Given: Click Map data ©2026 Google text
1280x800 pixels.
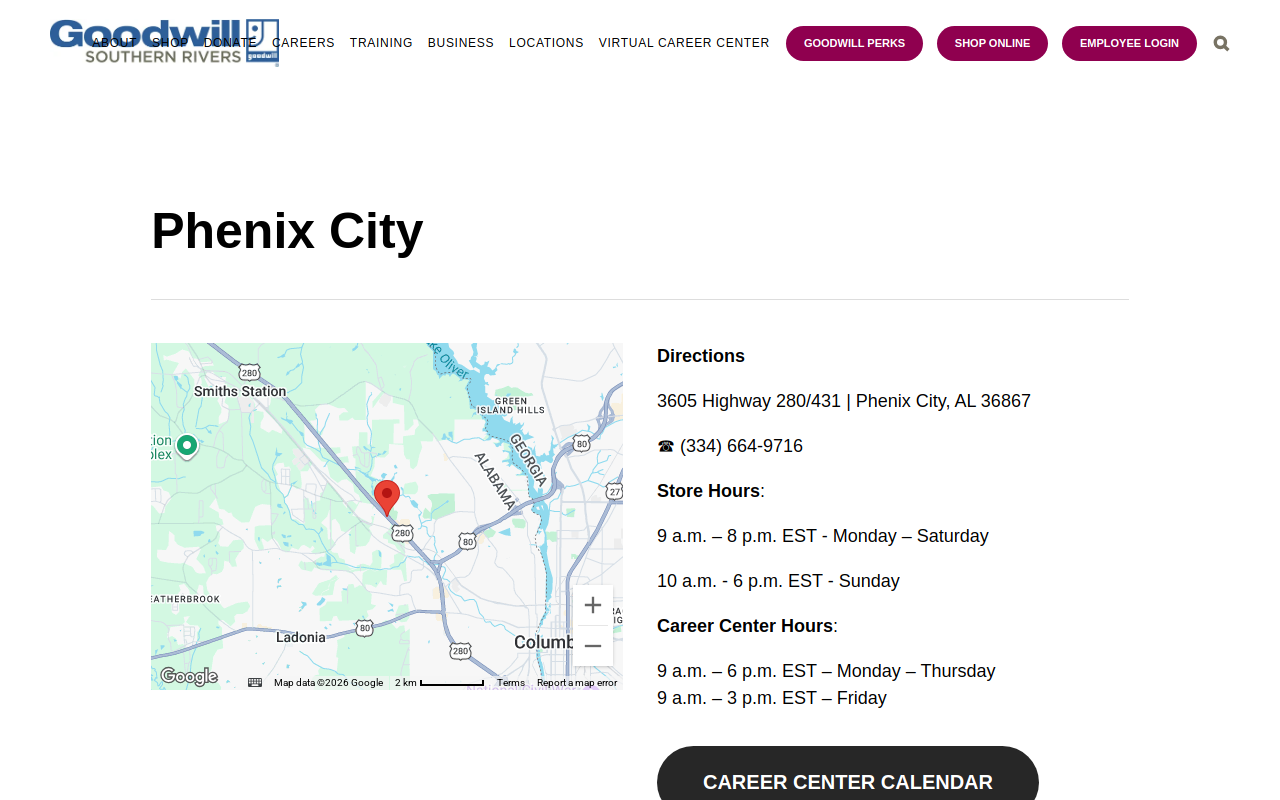Looking at the screenshot, I should 328,683.
